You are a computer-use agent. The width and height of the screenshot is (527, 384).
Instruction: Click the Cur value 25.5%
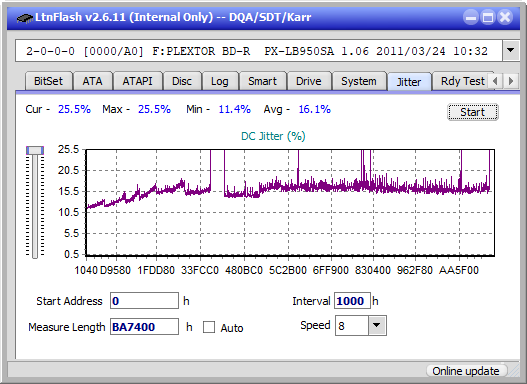click(x=74, y=109)
